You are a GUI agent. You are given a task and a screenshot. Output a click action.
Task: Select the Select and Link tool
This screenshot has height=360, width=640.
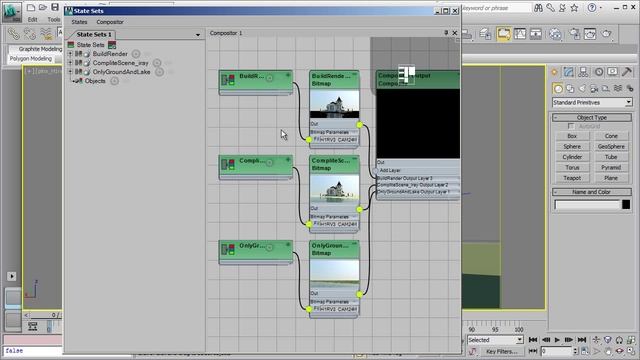click(13, 34)
